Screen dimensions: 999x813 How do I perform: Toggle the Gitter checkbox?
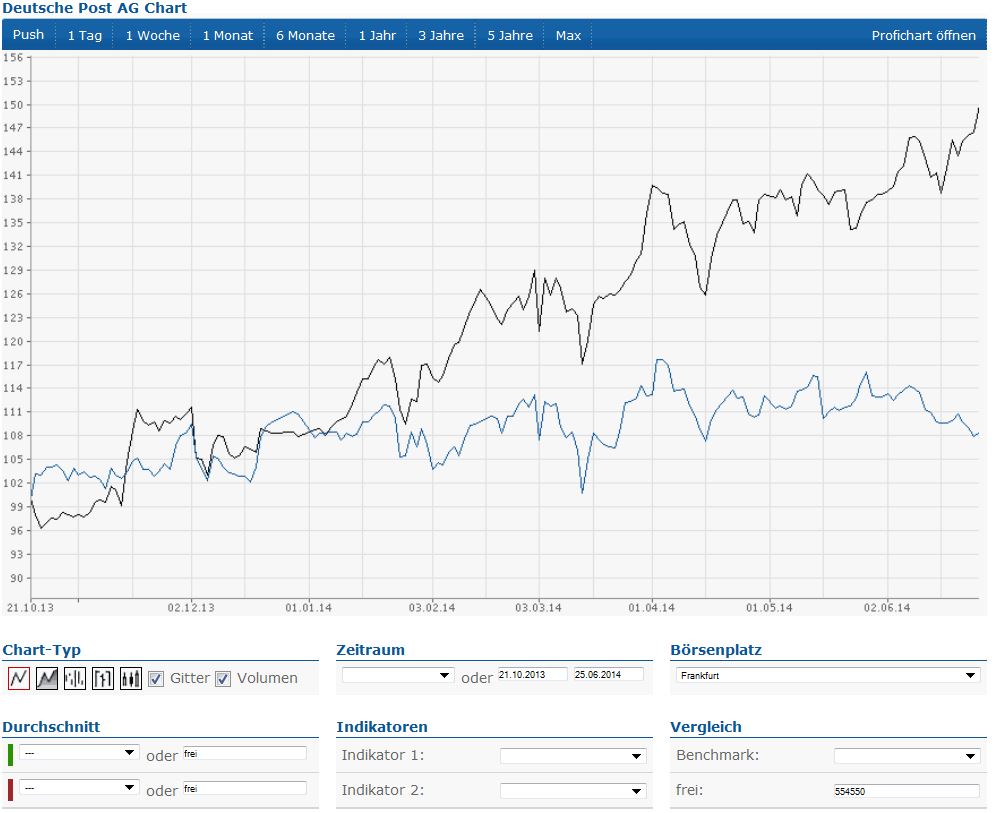(156, 679)
